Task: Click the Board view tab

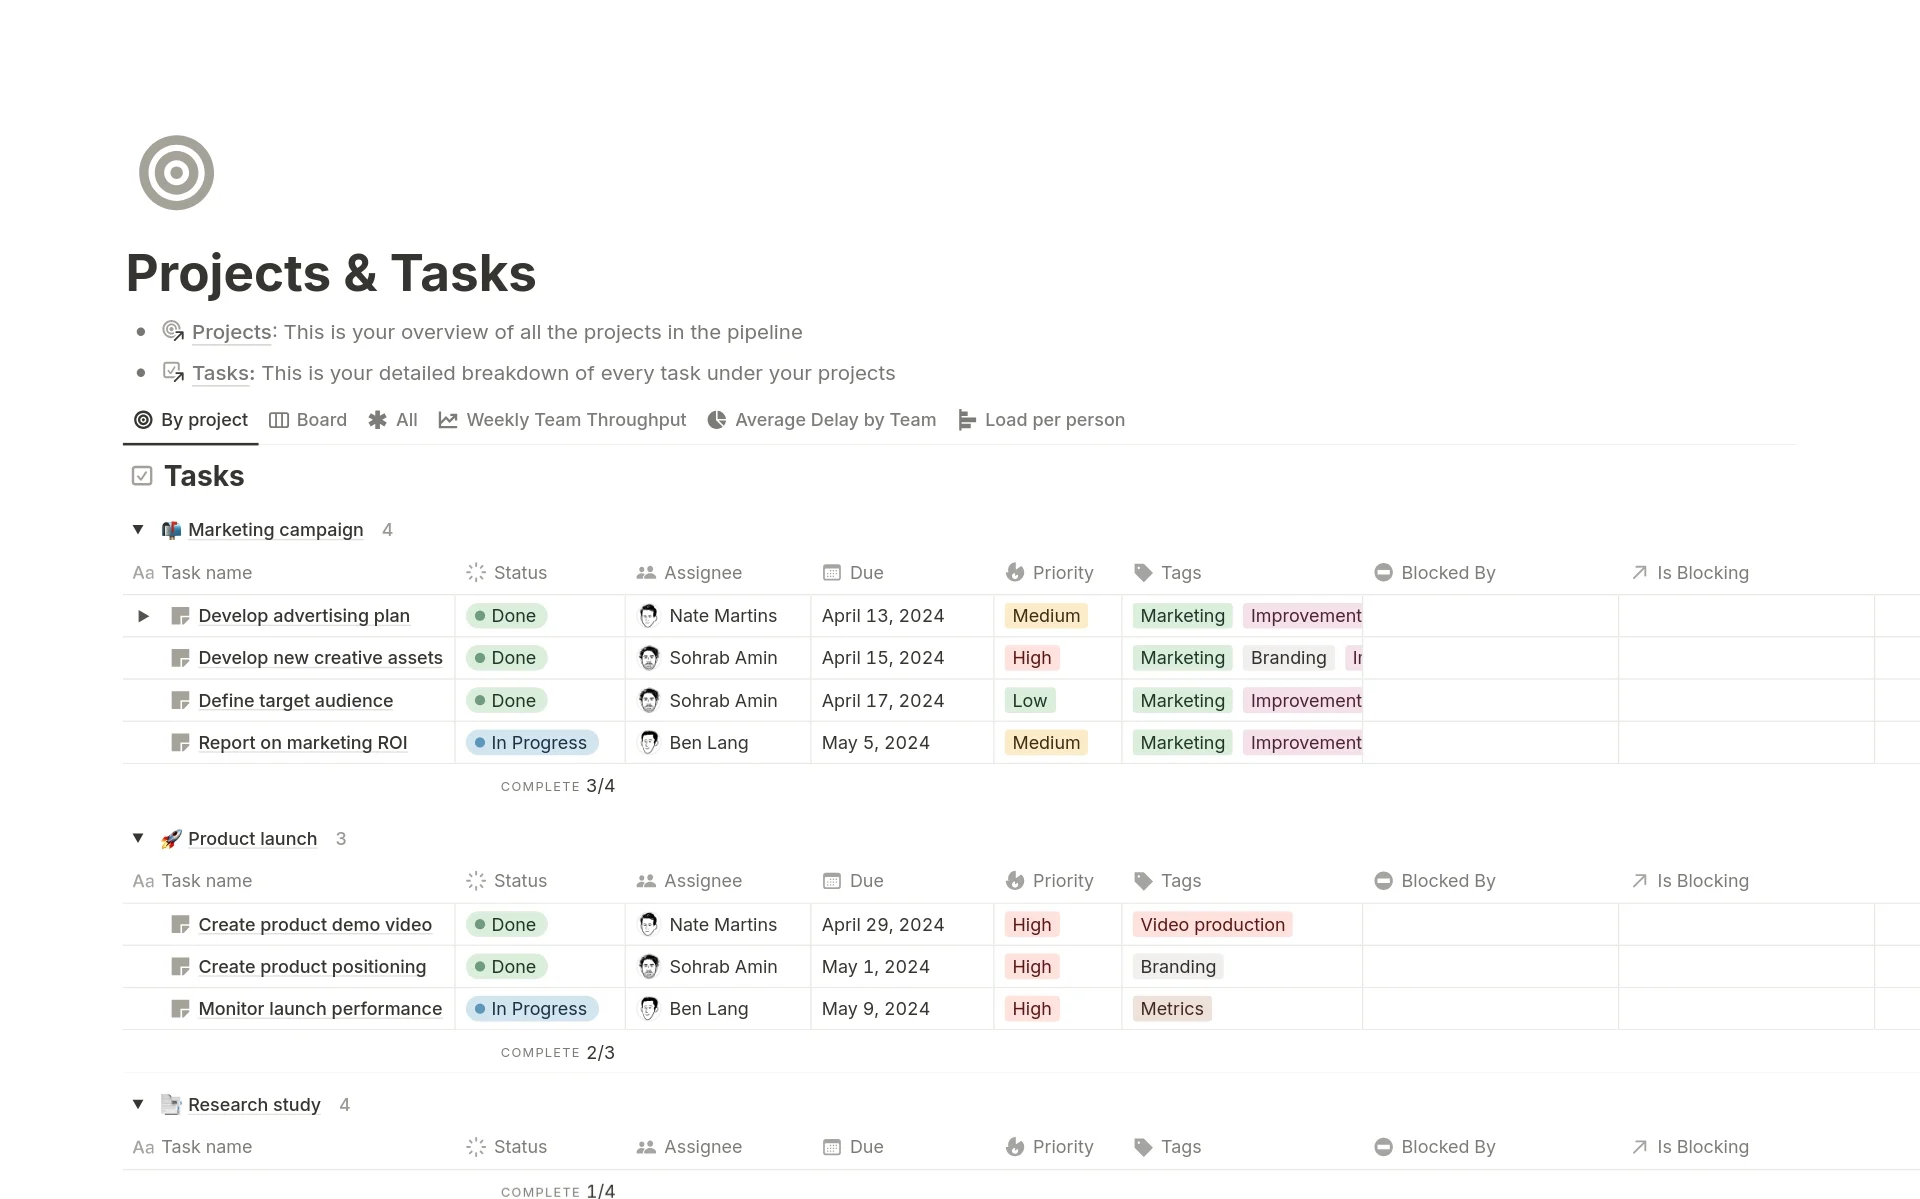Action: coord(311,420)
